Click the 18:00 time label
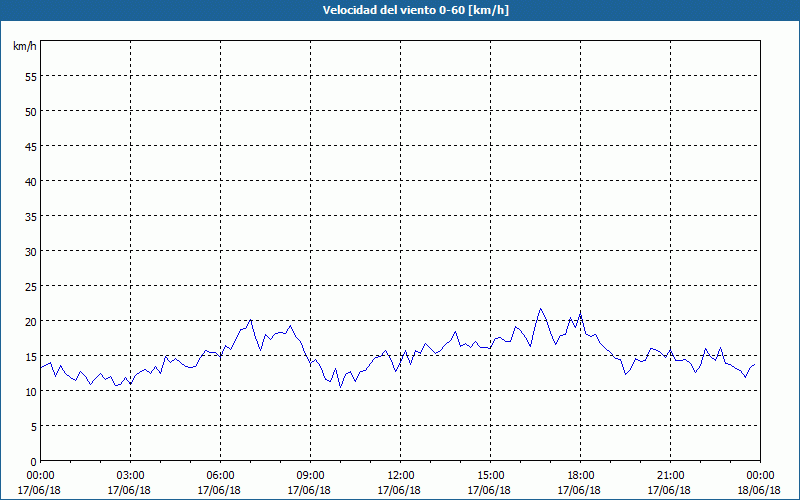 [x=580, y=476]
